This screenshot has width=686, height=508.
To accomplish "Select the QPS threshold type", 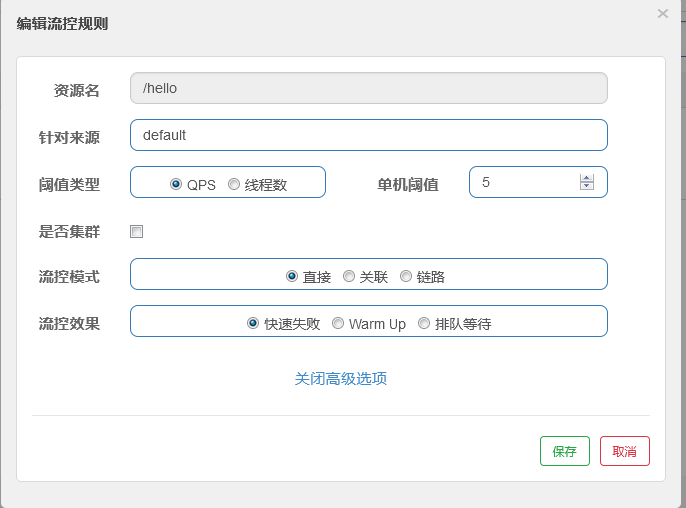I will (176, 184).
